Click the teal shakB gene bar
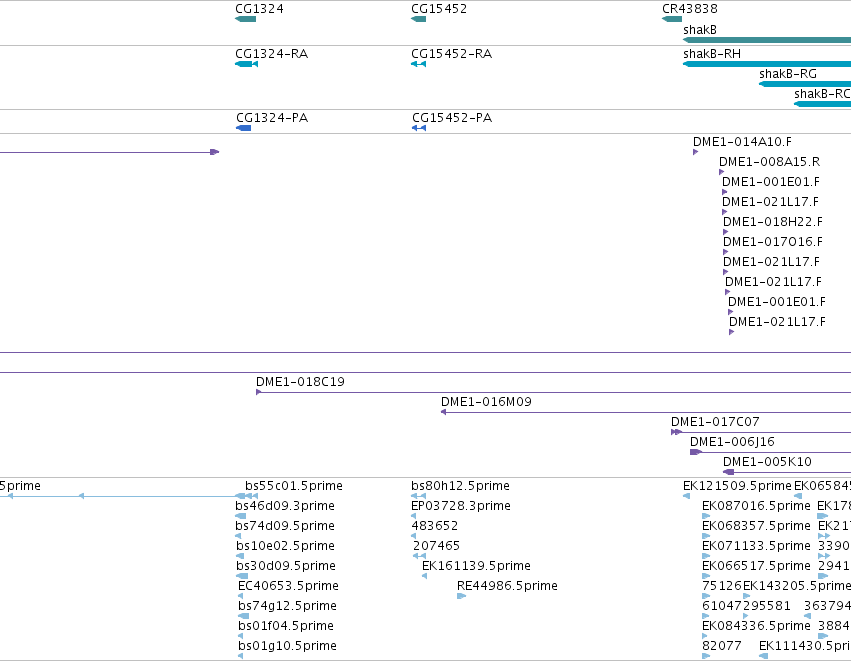Screen dimensions: 851x661 click(767, 40)
